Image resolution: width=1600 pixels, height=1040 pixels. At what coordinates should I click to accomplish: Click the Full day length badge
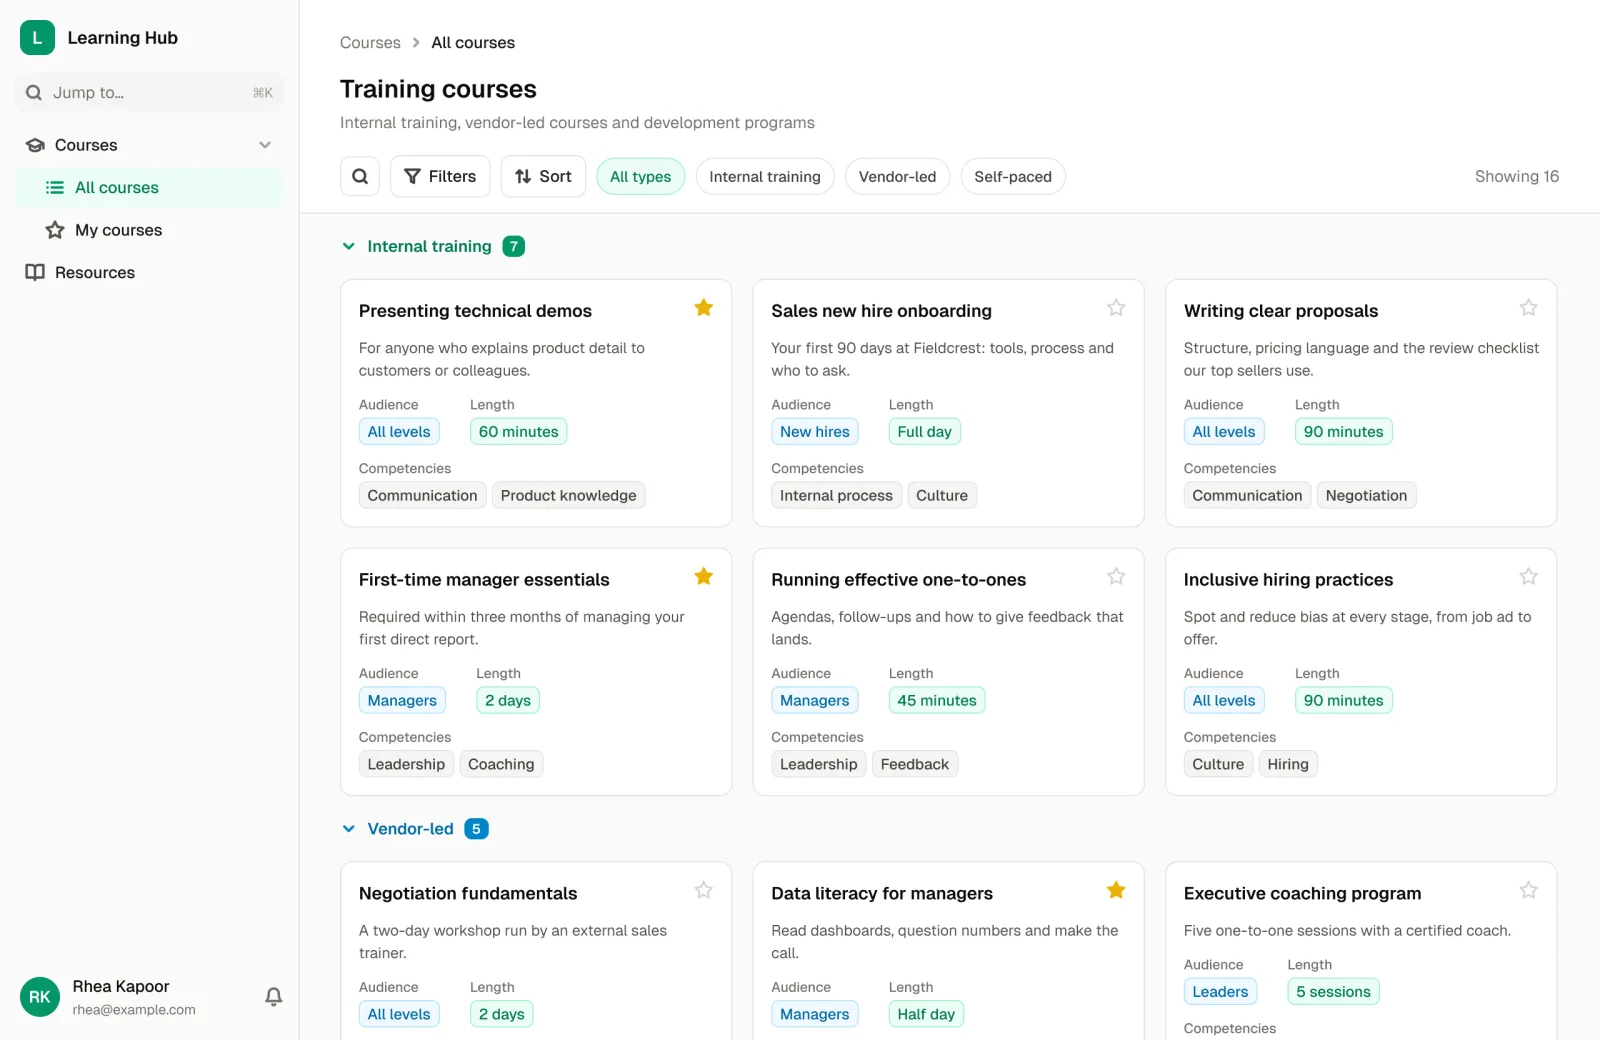(924, 432)
